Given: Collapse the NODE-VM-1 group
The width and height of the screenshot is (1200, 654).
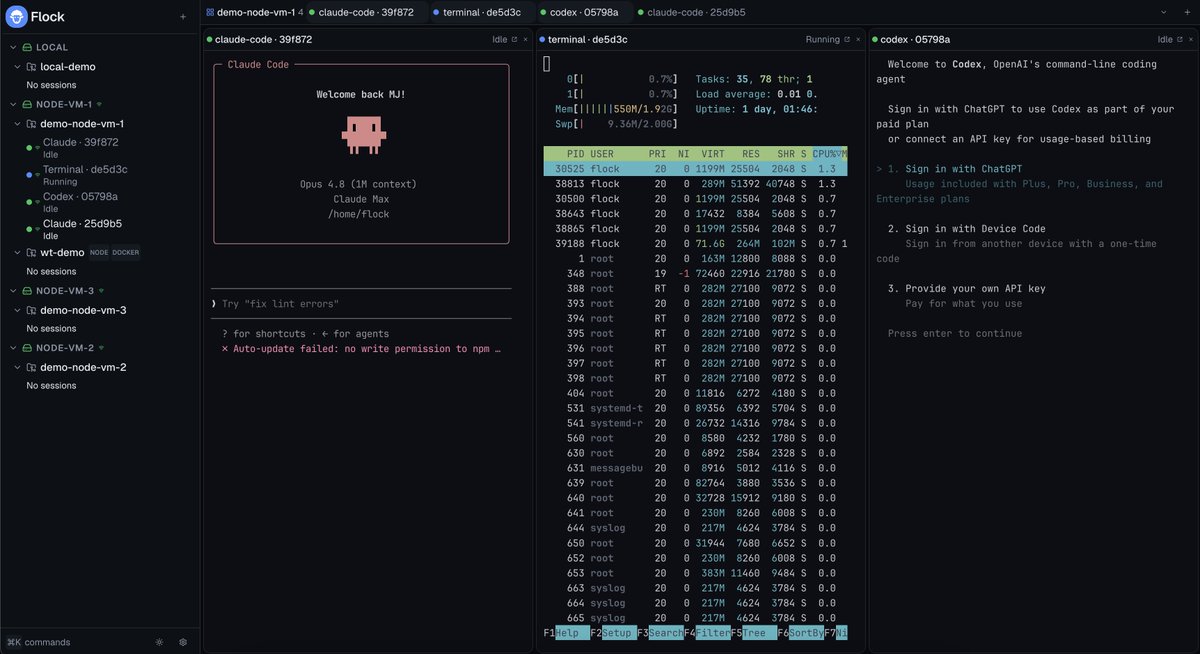Looking at the screenshot, I should [x=13, y=104].
